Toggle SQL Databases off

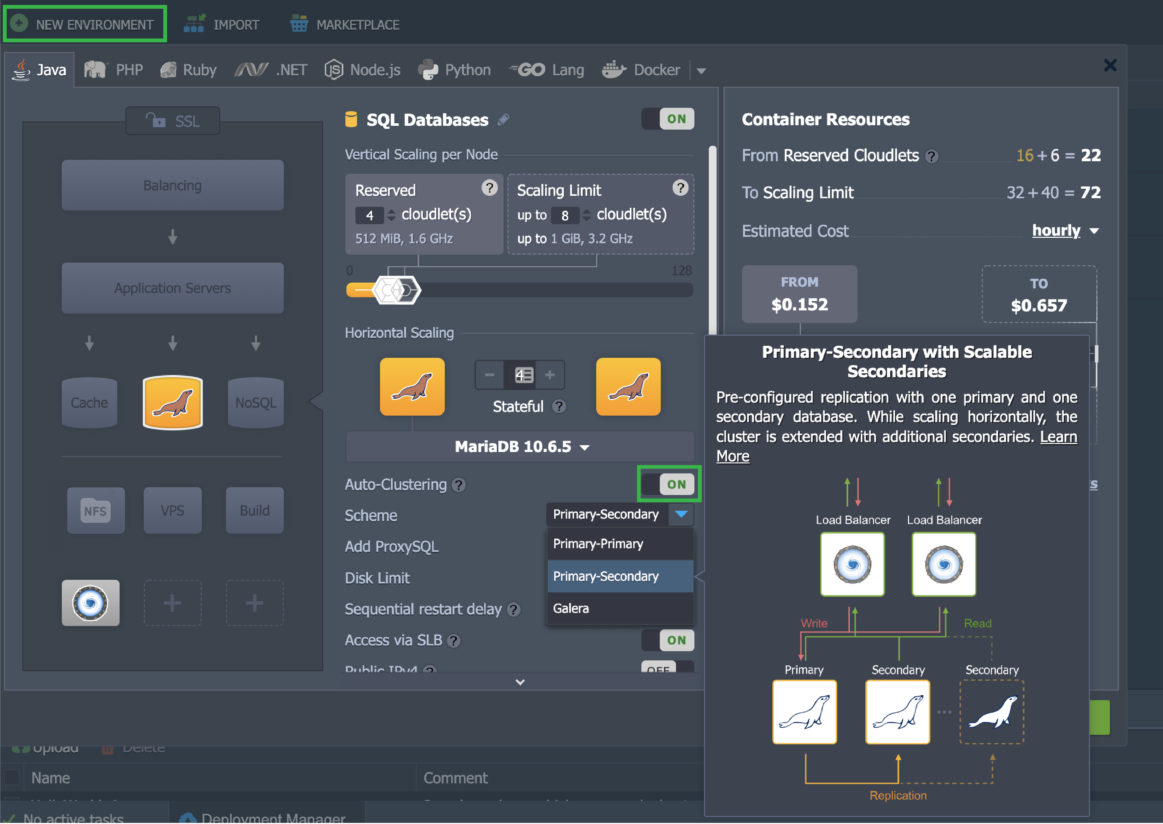668,118
